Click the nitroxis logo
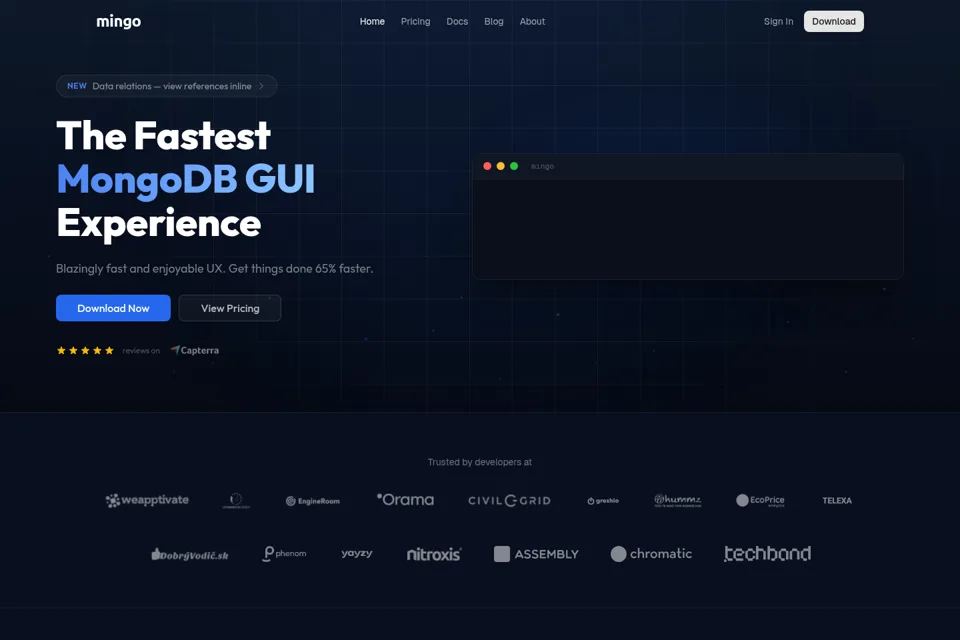 tap(434, 554)
